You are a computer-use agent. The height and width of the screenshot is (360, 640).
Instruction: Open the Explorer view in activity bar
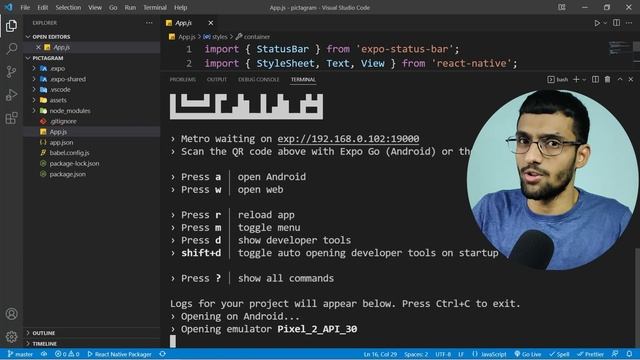click(x=11, y=26)
